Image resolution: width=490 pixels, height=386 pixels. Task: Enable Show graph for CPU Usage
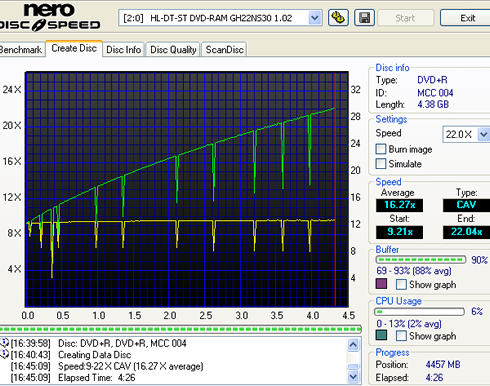(x=401, y=336)
